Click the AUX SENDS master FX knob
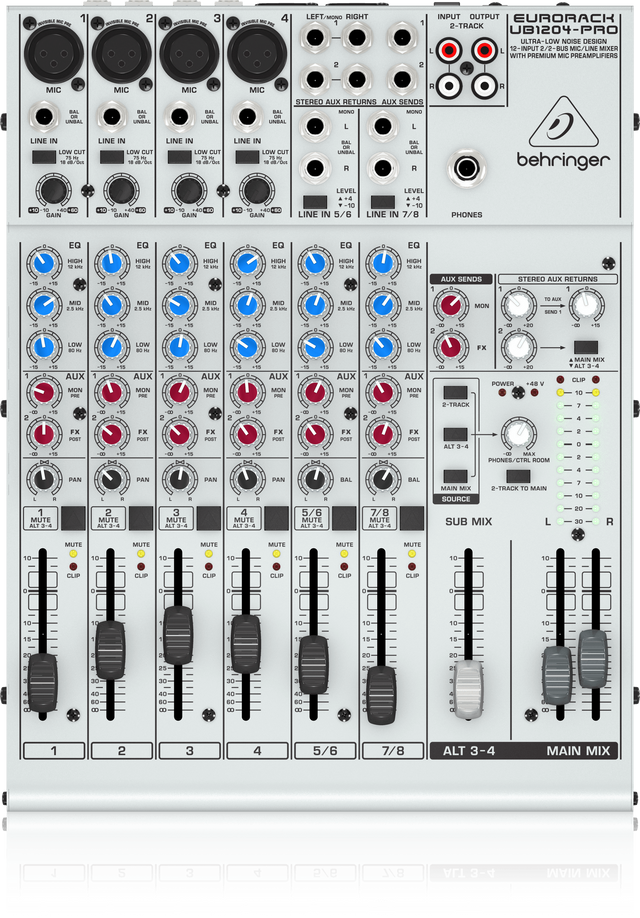The height and width of the screenshot is (918, 640). click(x=451, y=348)
